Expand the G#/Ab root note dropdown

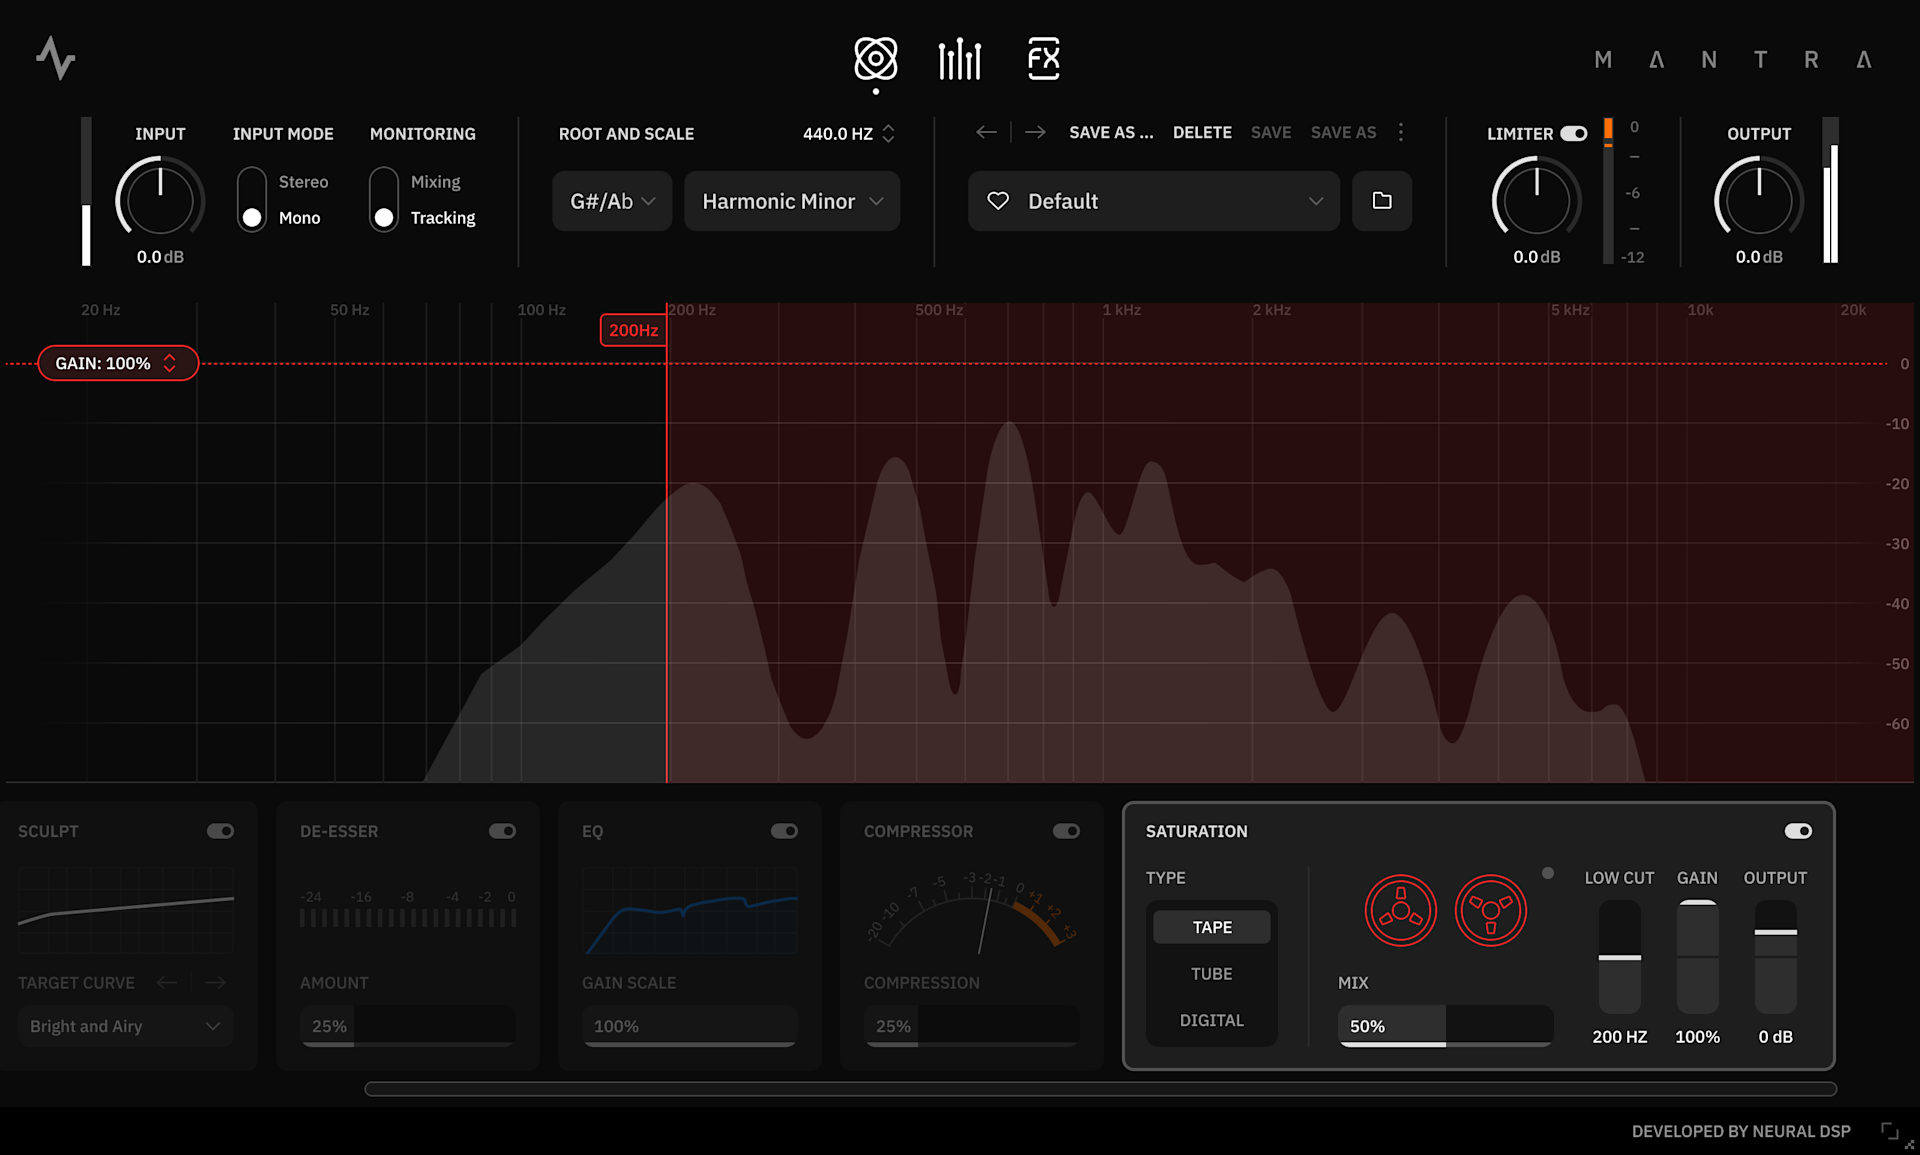612,201
